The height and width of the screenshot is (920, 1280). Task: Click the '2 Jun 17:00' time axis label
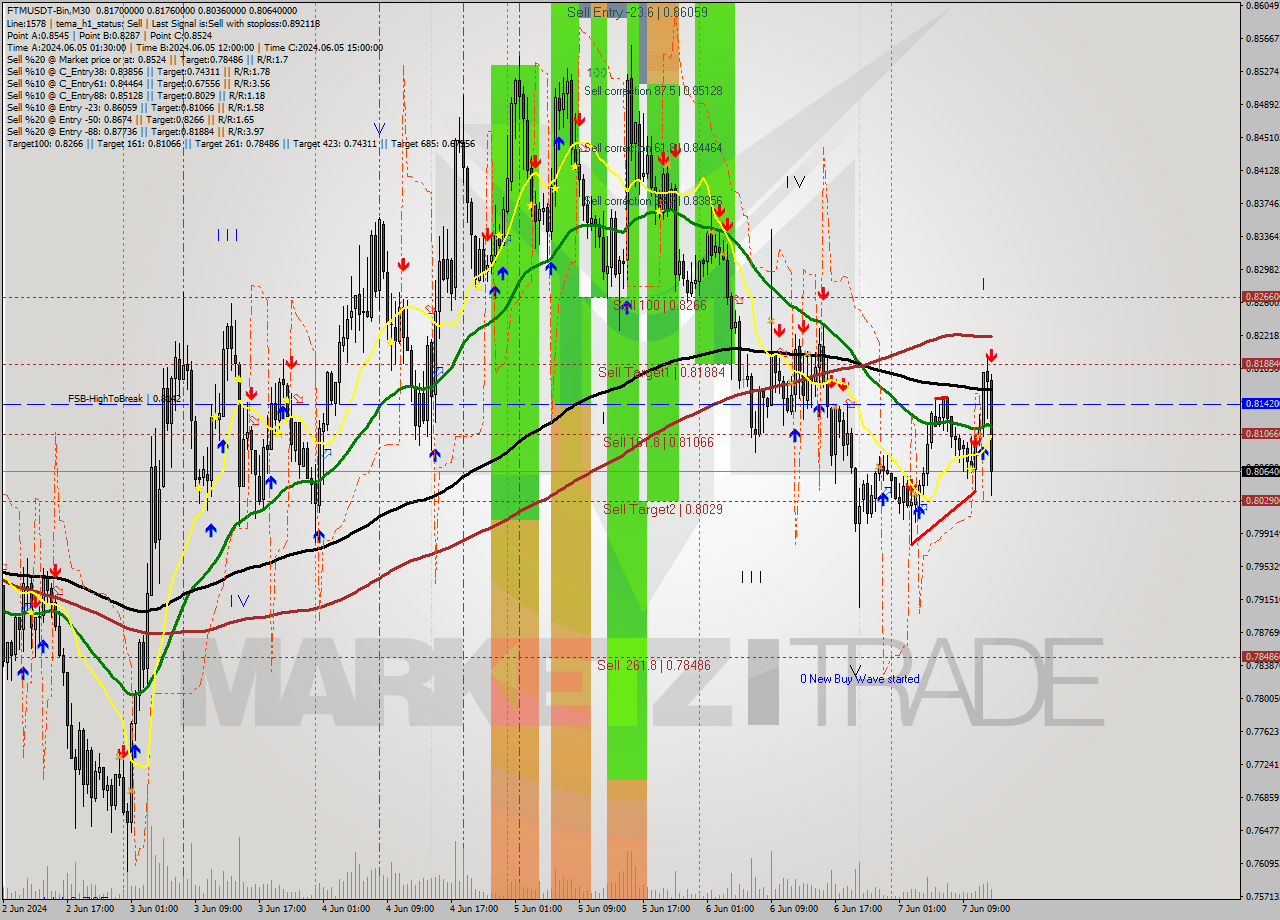(x=90, y=909)
